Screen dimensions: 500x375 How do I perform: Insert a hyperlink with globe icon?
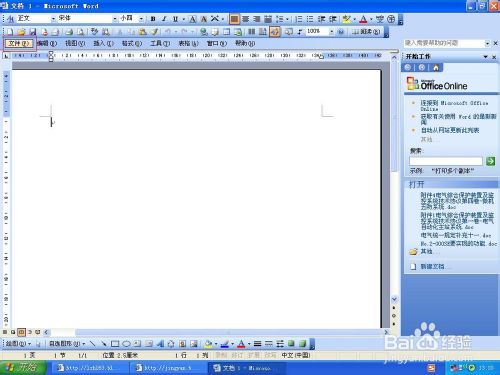click(204, 32)
